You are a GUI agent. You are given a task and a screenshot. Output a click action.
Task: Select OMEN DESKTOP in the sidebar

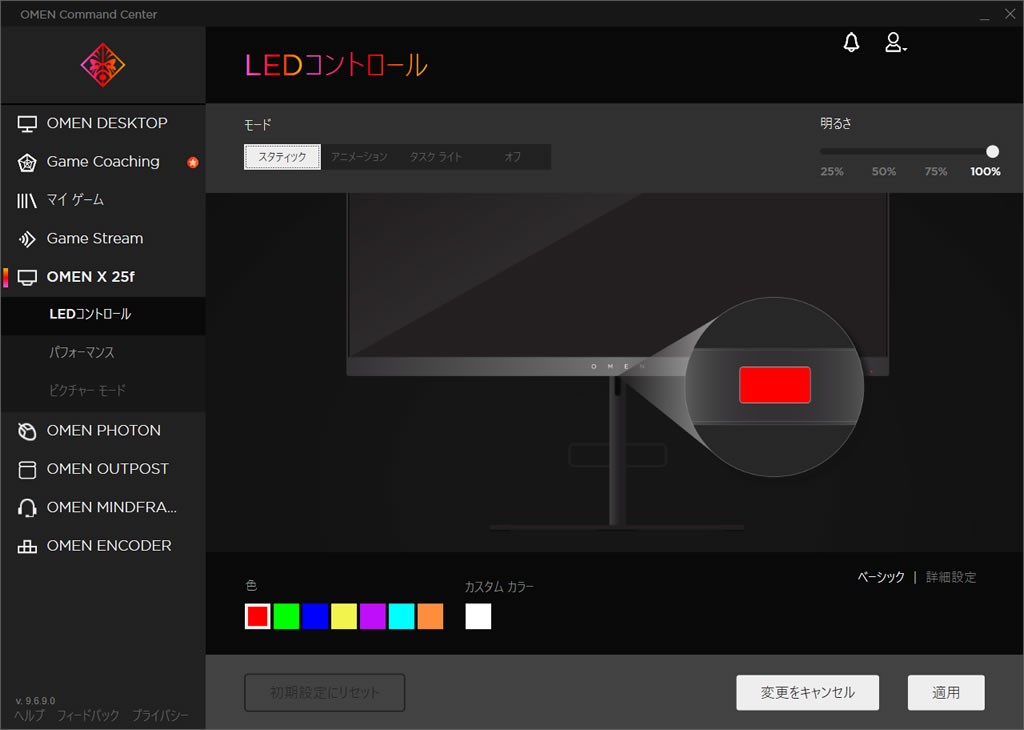point(106,123)
